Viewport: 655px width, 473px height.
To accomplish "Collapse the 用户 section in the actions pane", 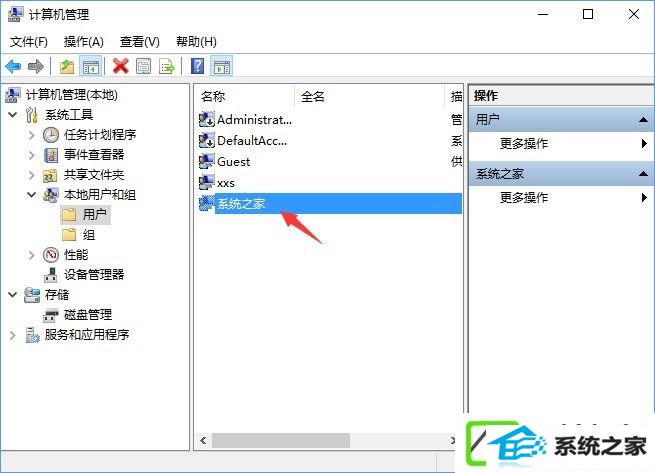I will [643, 120].
